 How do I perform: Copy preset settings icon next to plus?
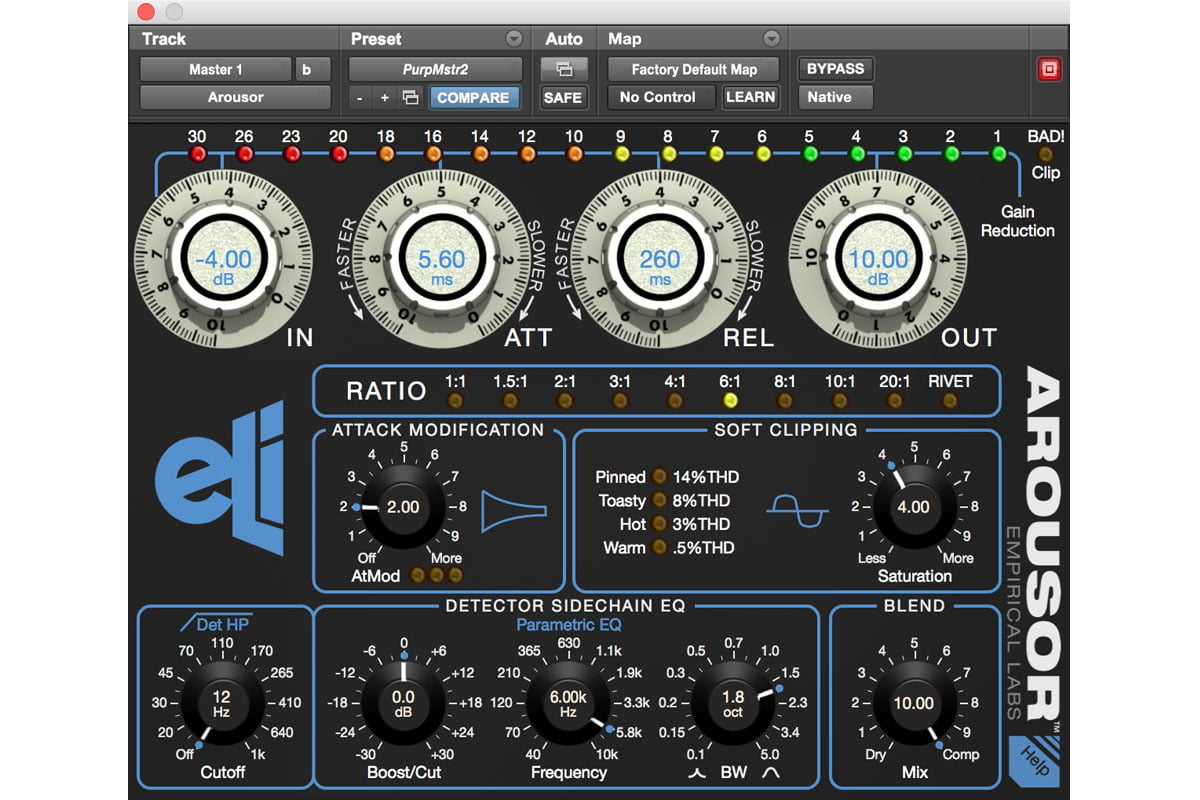point(410,98)
